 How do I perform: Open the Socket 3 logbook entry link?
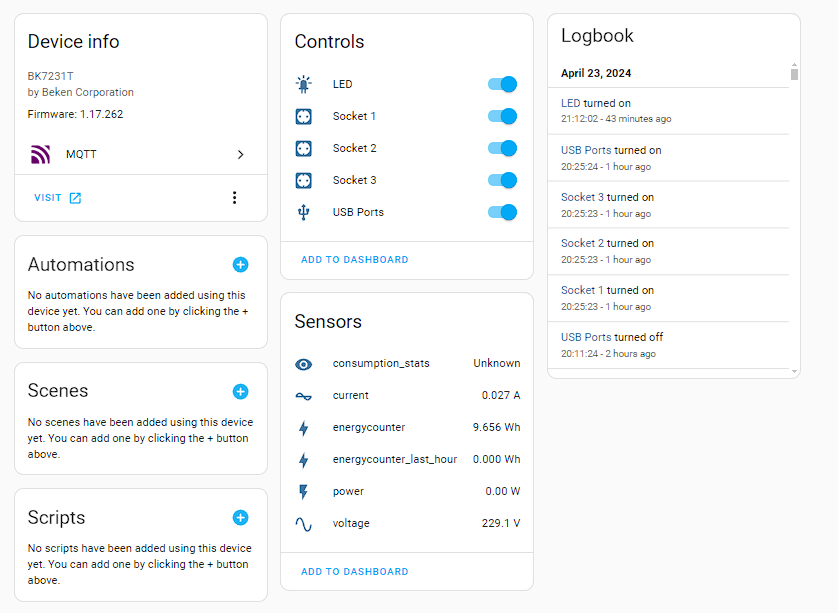tap(582, 197)
